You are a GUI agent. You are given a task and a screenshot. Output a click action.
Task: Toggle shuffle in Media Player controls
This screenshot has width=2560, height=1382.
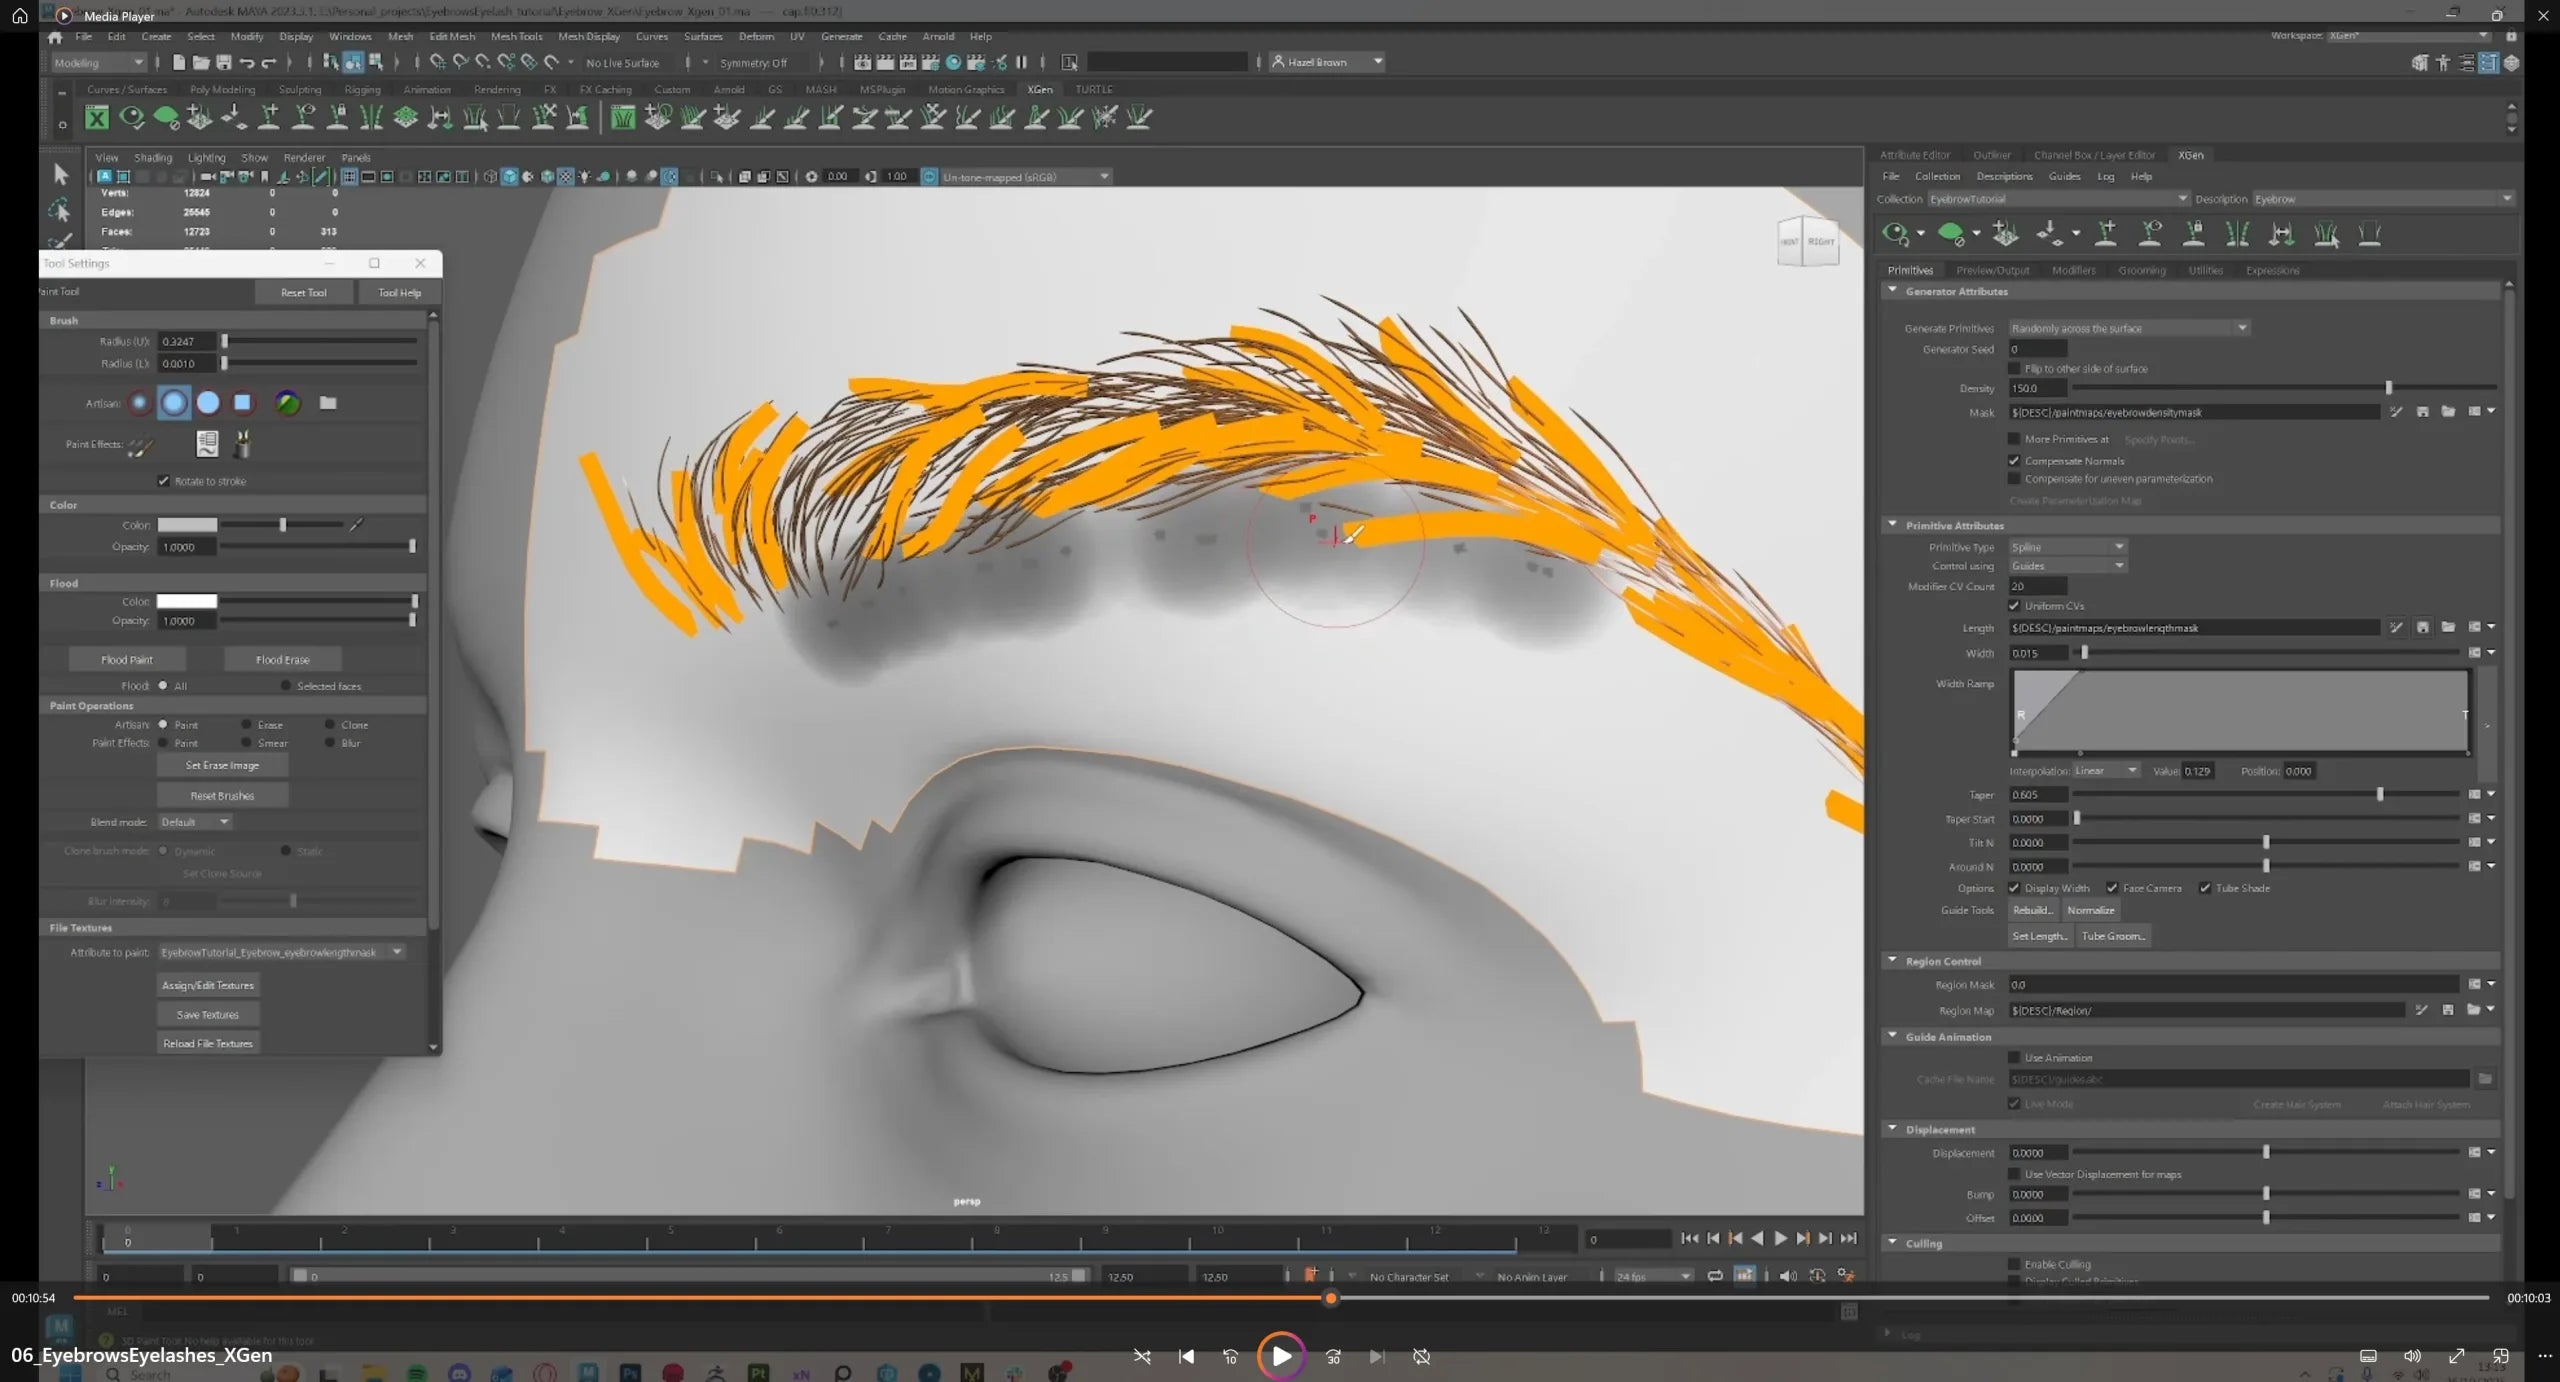(1142, 1356)
